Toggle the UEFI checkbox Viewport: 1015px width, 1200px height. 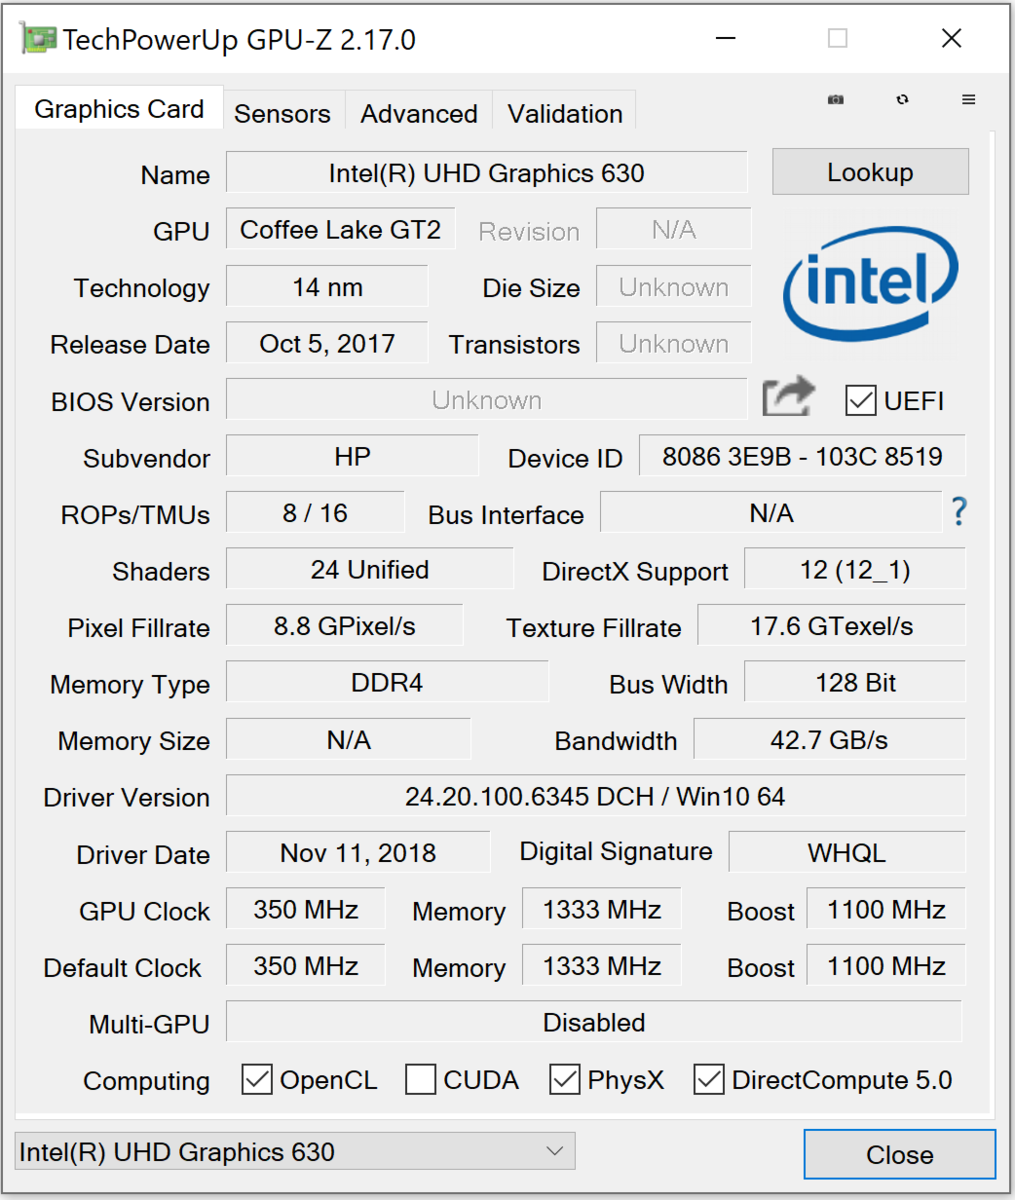pos(860,400)
